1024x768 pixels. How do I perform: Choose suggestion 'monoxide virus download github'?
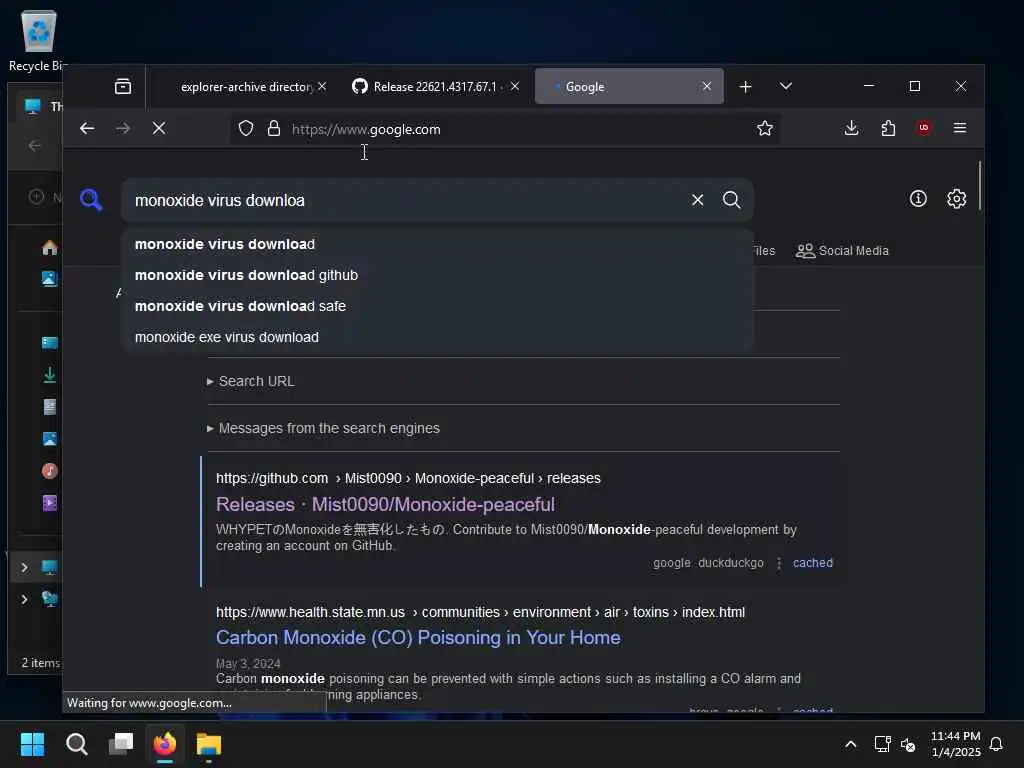tap(437, 275)
